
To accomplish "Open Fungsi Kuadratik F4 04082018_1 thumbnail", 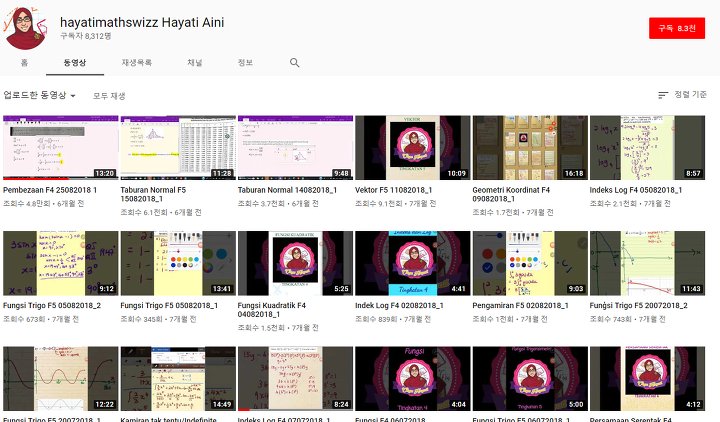I will pos(295,263).
